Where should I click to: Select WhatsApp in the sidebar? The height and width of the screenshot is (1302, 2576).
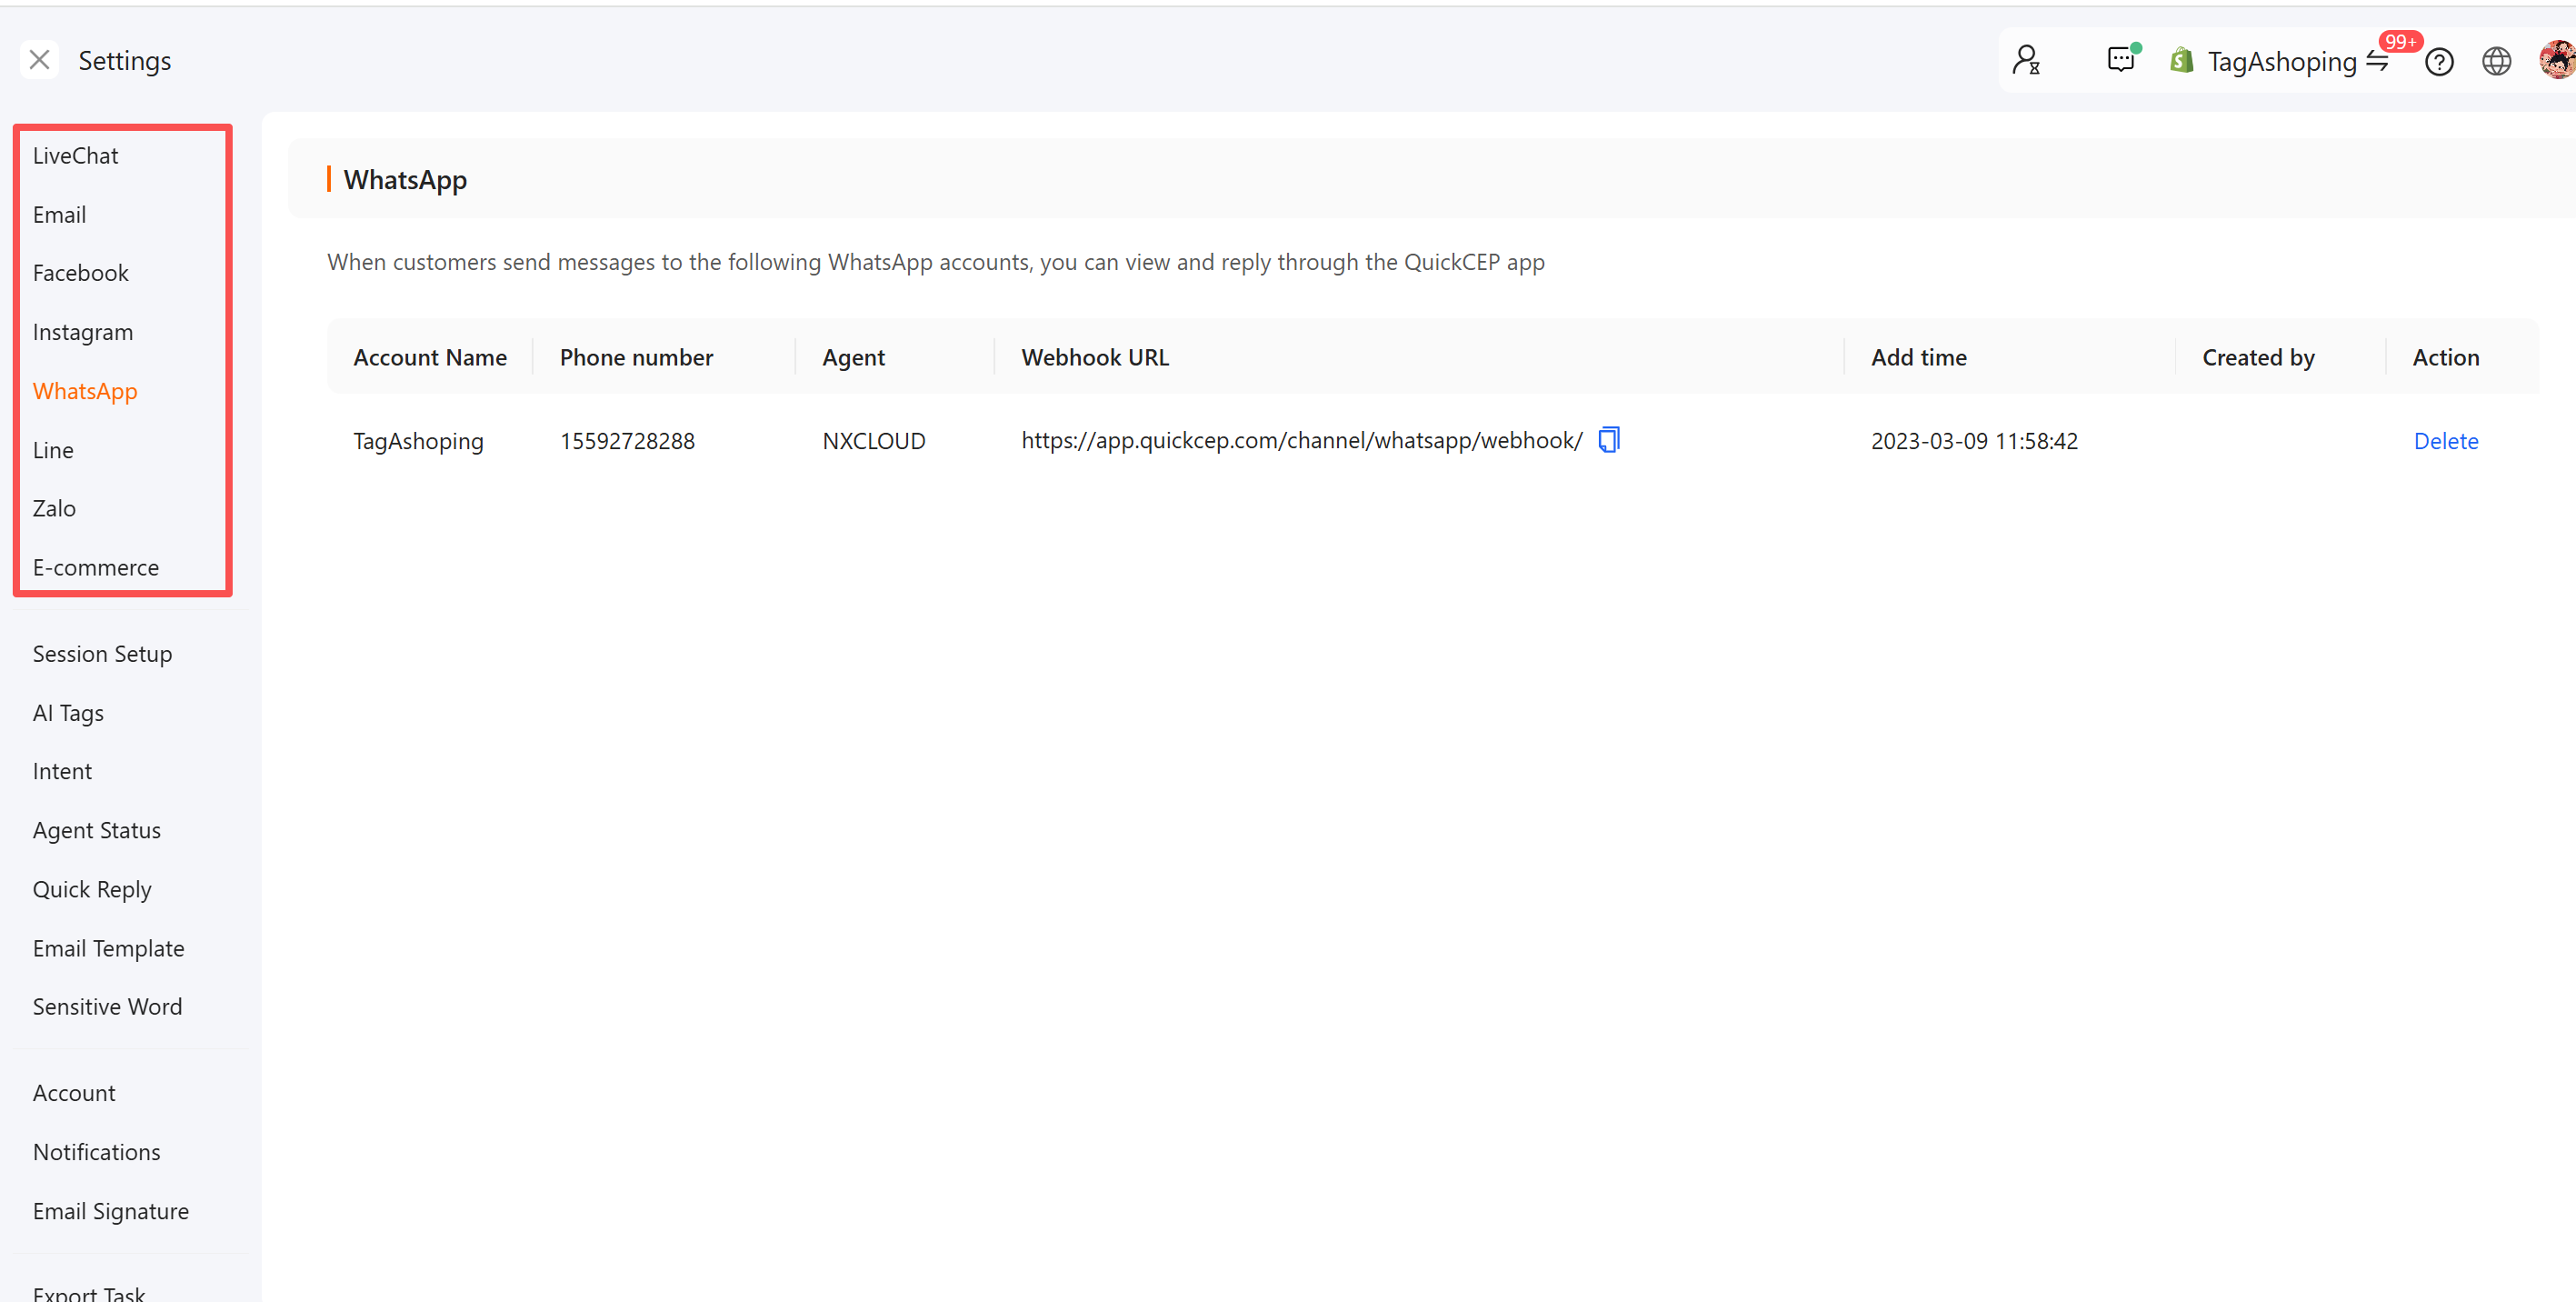[x=85, y=391]
